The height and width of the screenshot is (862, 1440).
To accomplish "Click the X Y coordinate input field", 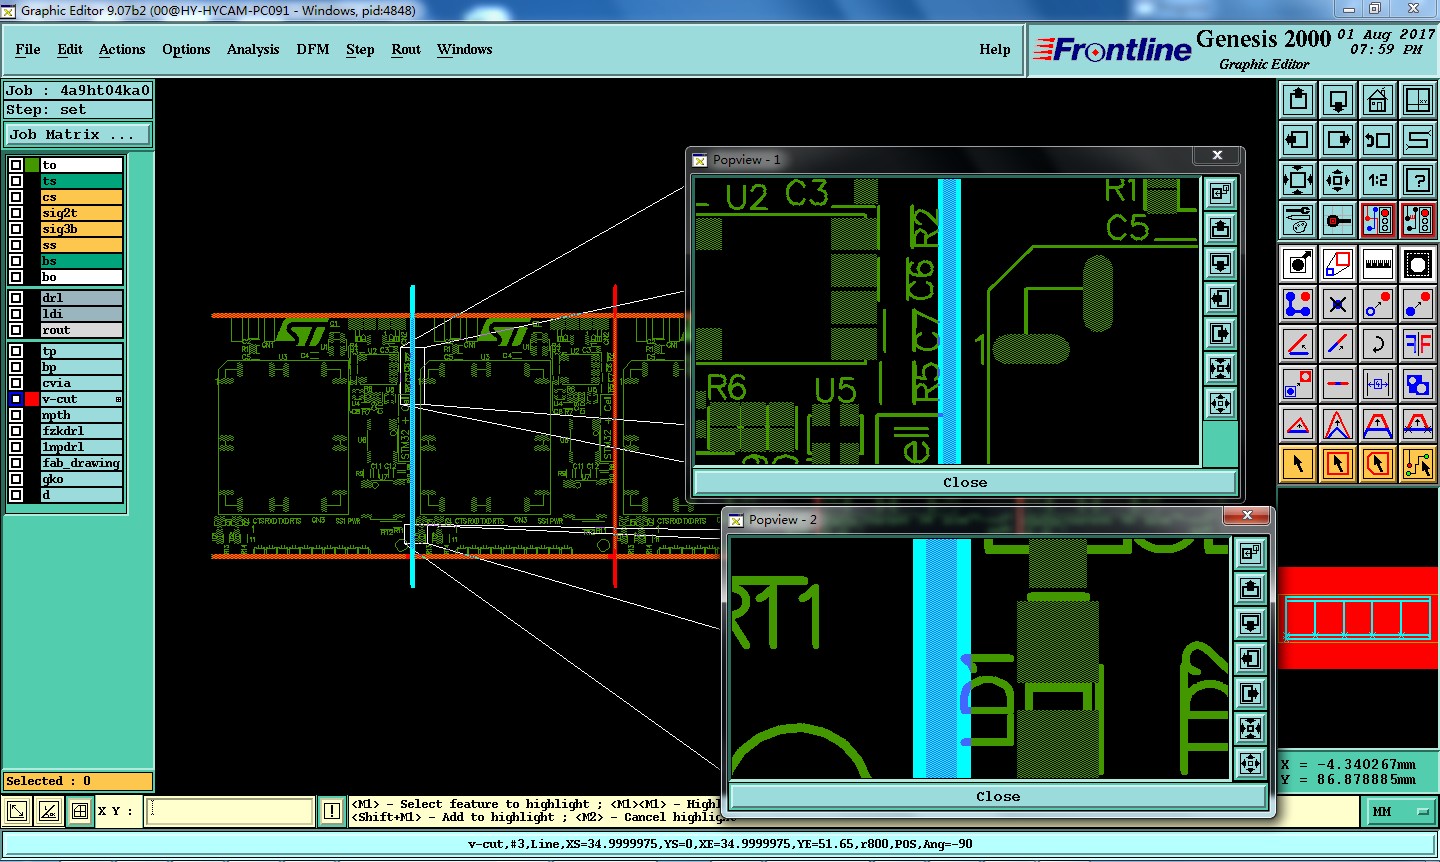I will tap(231, 811).
